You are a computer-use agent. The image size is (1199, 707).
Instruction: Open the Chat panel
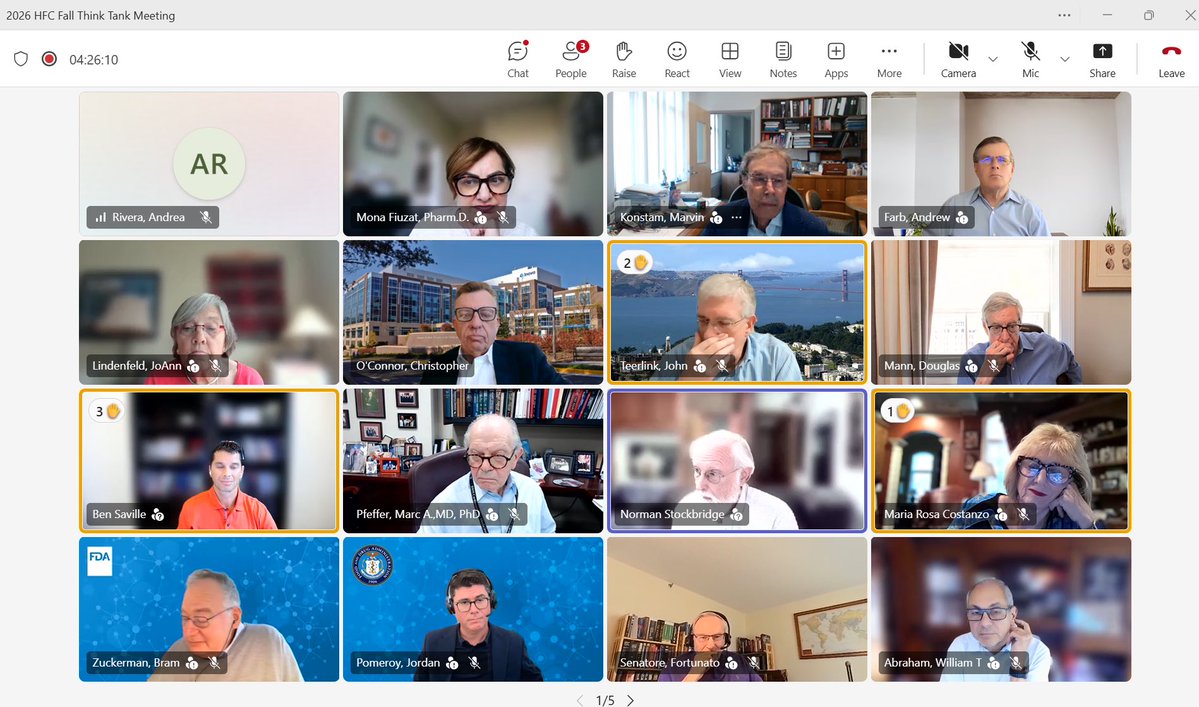pos(518,60)
